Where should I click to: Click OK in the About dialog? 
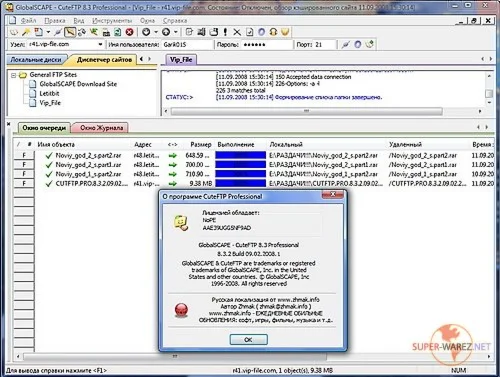tap(248, 339)
